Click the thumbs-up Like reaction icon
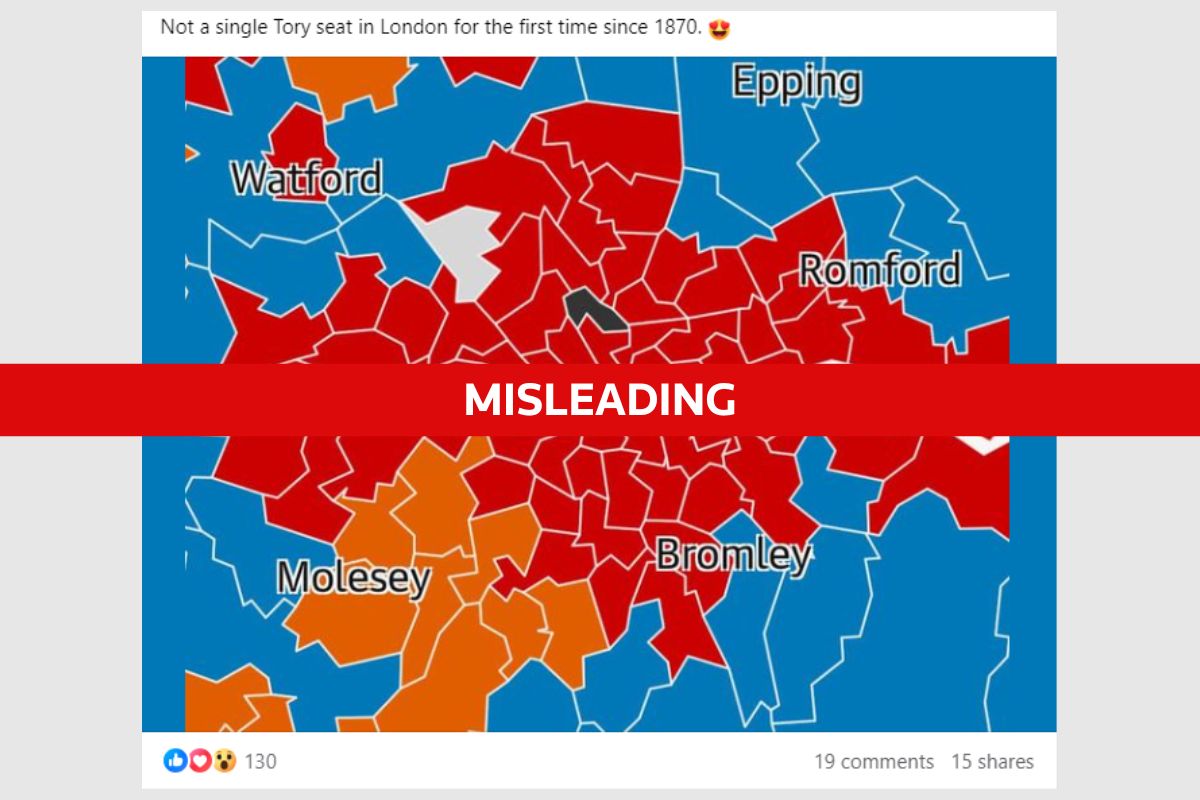The height and width of the screenshot is (800, 1200). coord(172,761)
